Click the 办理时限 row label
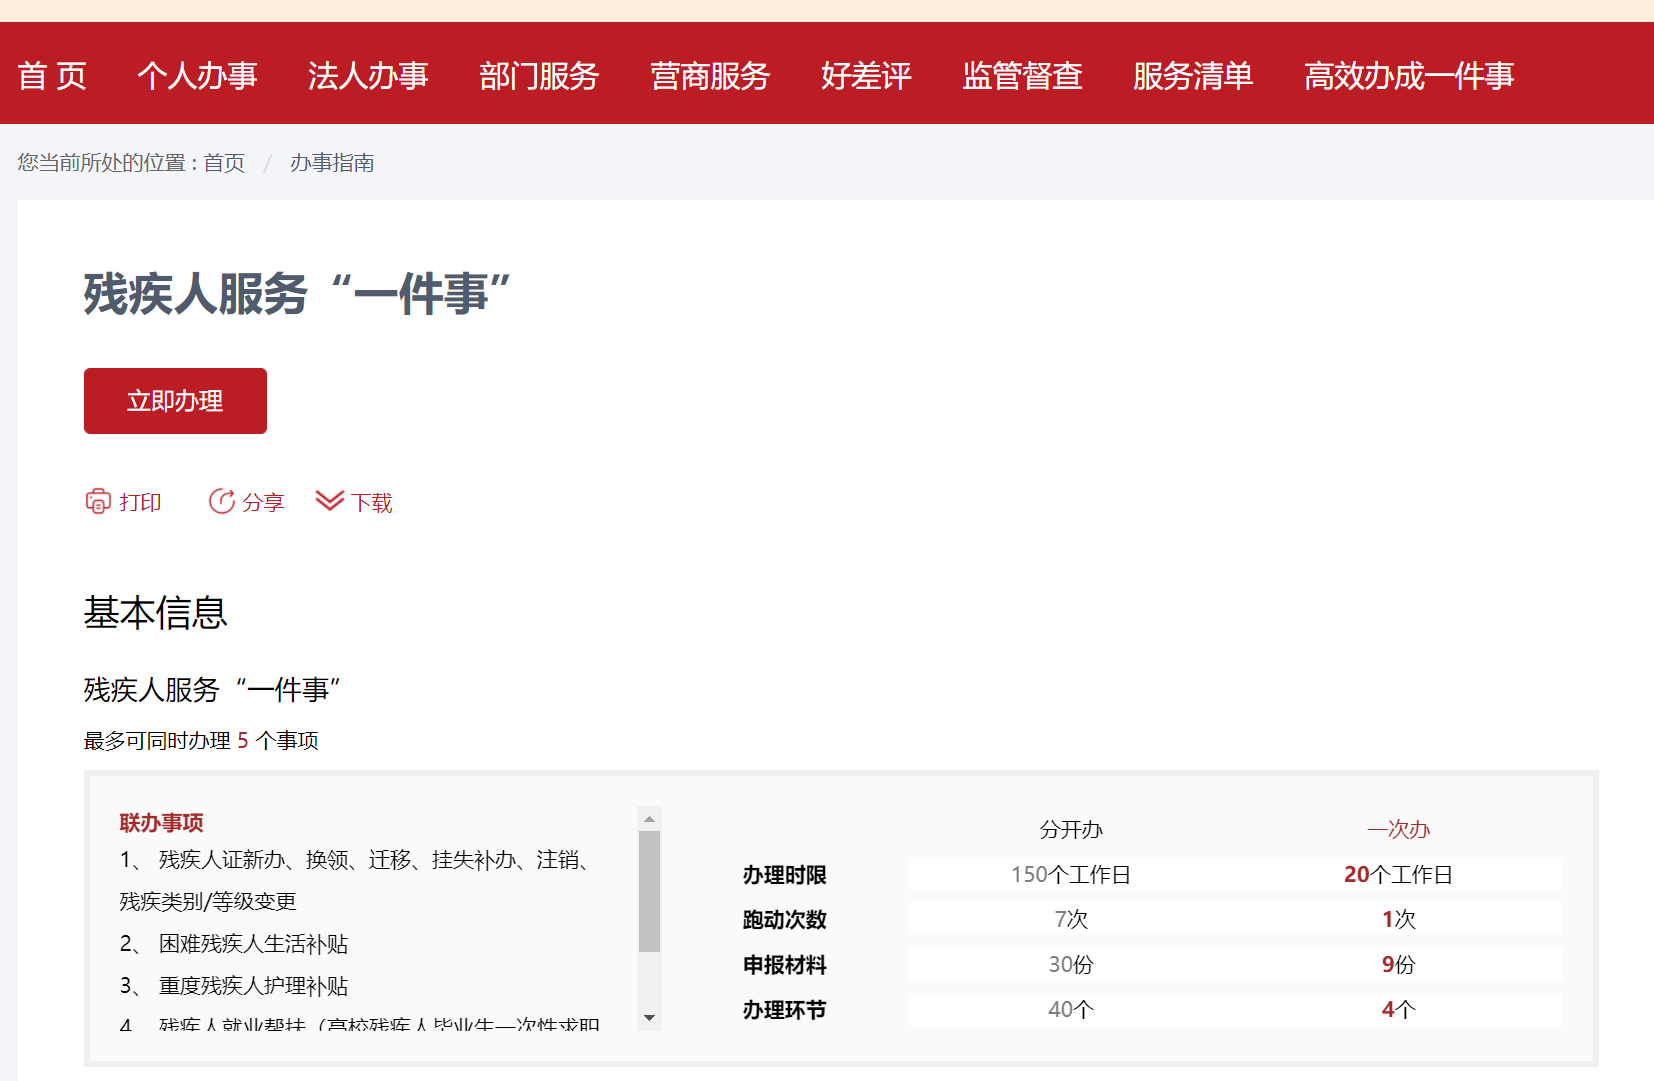The image size is (1654, 1081). pos(784,875)
